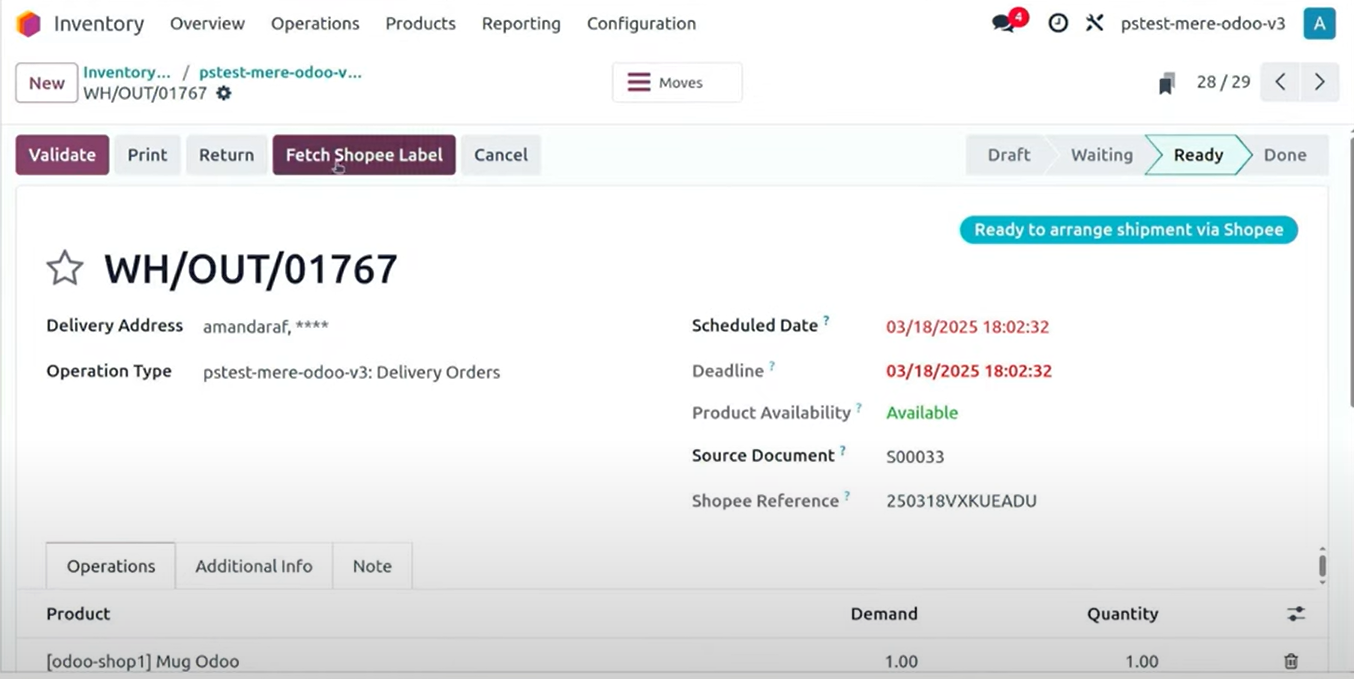Select the Operations tab
1354x679 pixels.
click(x=111, y=566)
